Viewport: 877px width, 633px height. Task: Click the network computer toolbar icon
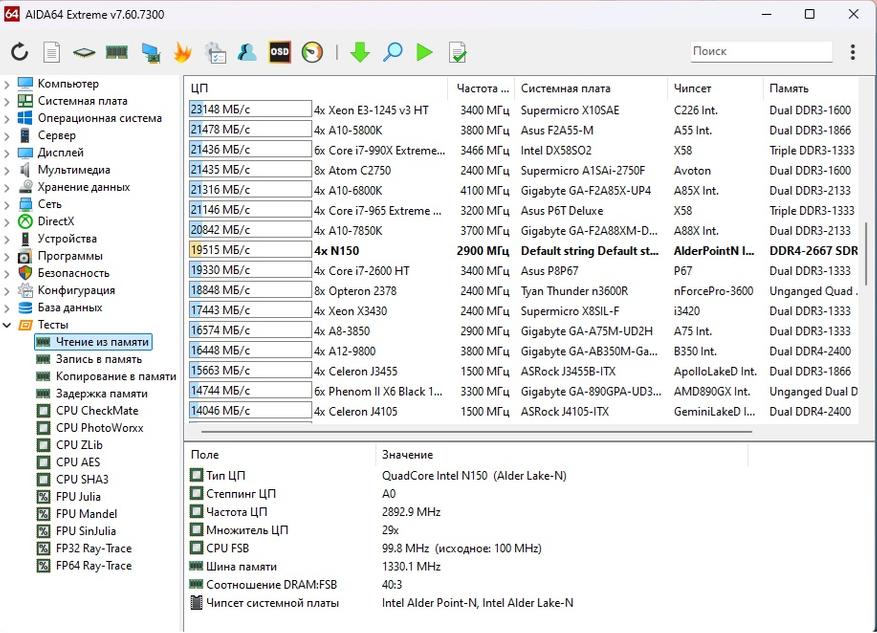(150, 53)
